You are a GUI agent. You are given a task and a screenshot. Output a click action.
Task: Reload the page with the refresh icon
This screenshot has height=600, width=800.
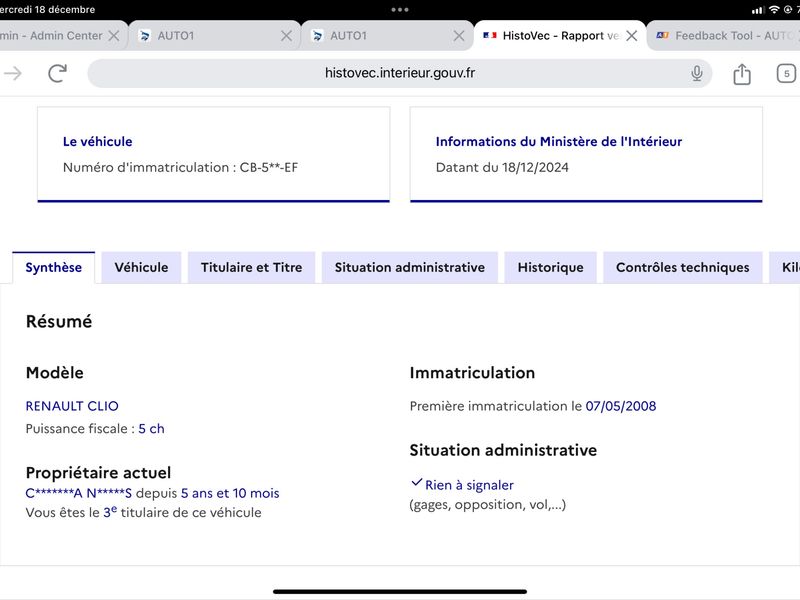(x=57, y=73)
